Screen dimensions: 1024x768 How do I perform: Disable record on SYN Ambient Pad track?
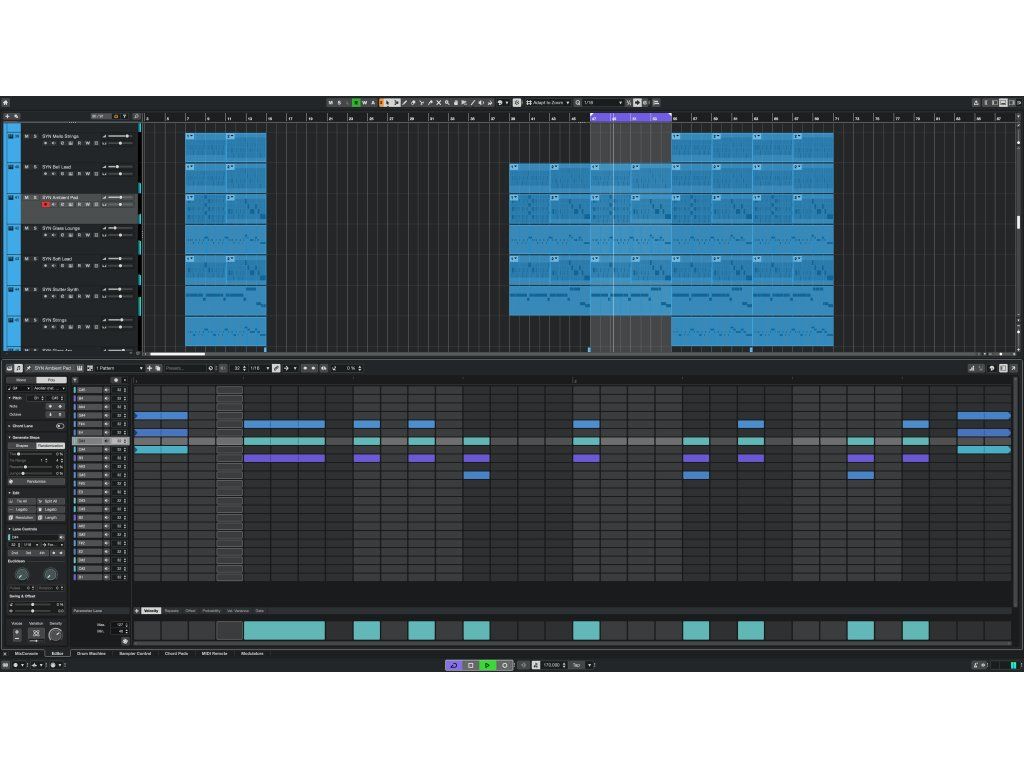[x=45, y=205]
